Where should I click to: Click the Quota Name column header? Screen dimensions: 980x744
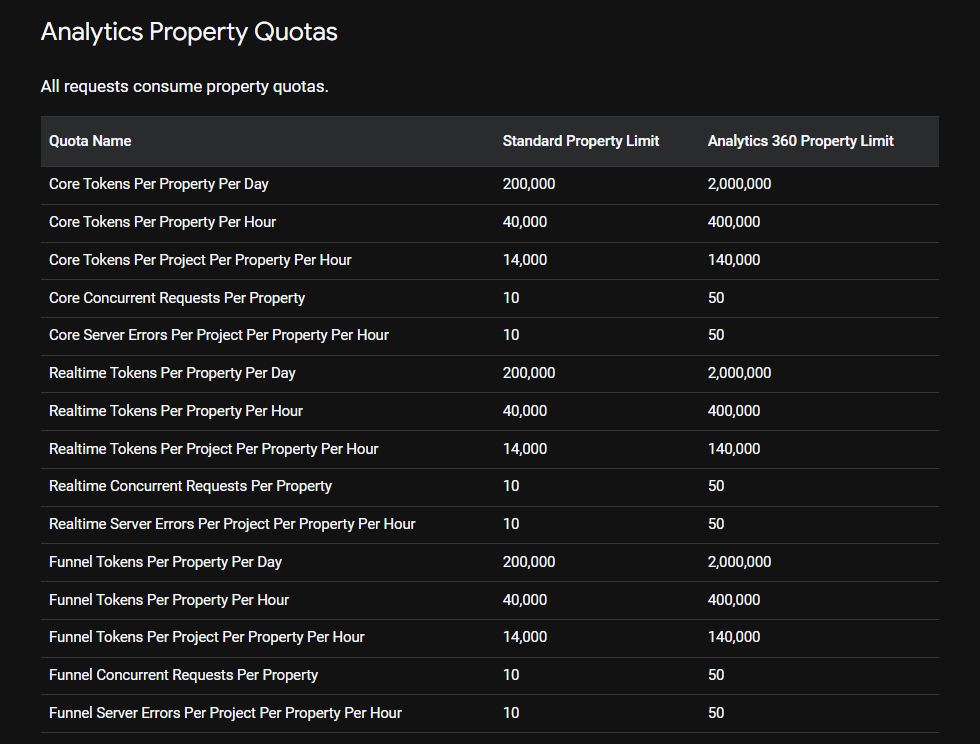pos(90,141)
